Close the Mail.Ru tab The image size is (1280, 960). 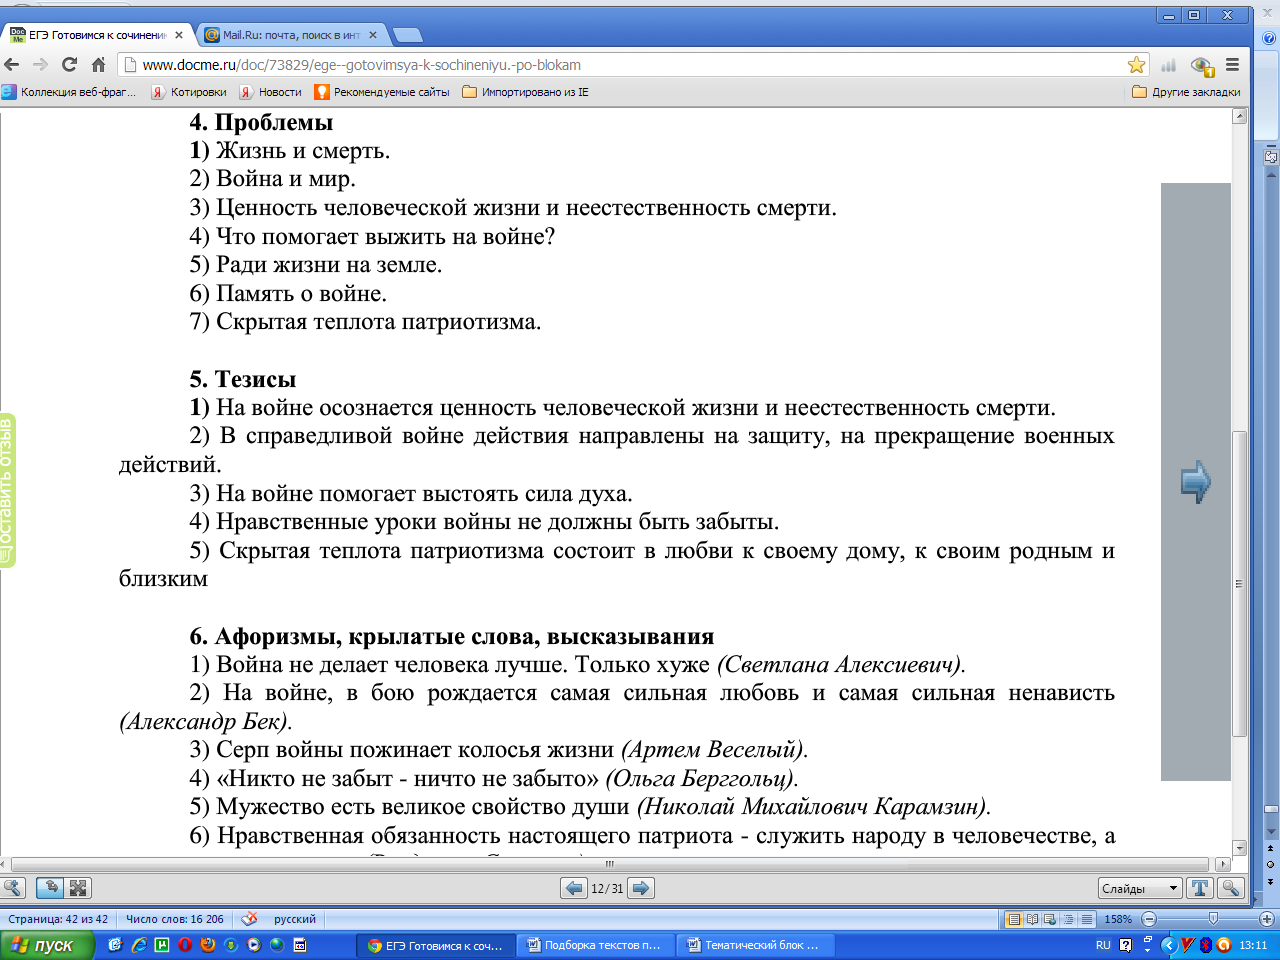click(x=373, y=35)
